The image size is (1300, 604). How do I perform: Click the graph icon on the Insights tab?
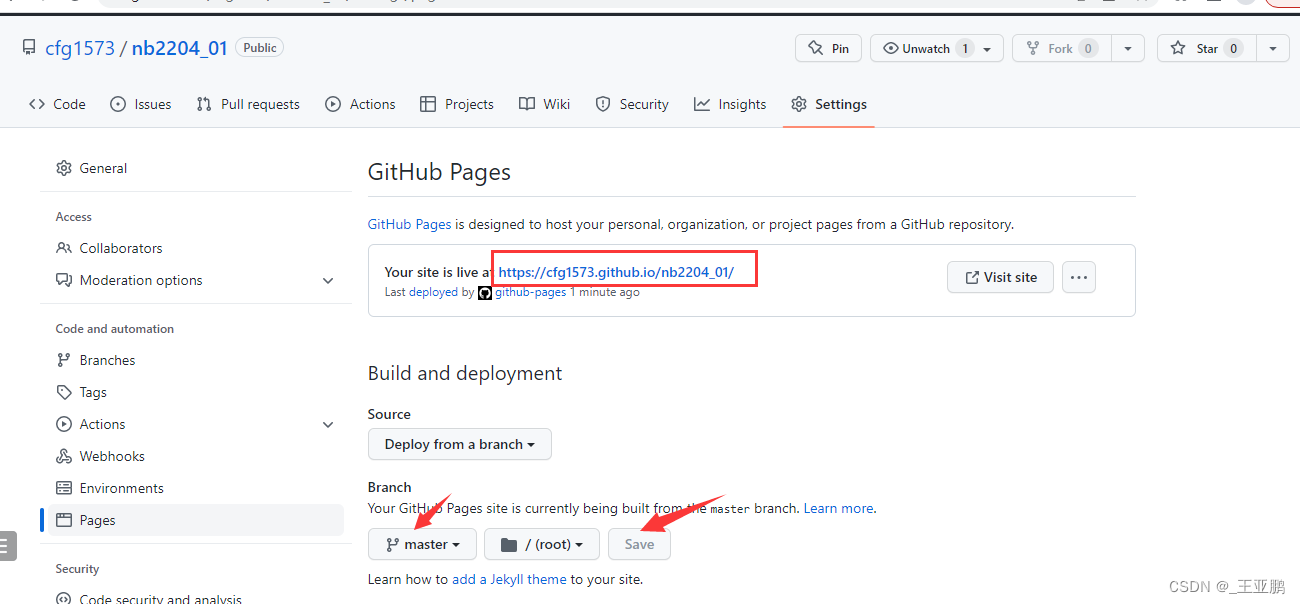tap(702, 104)
